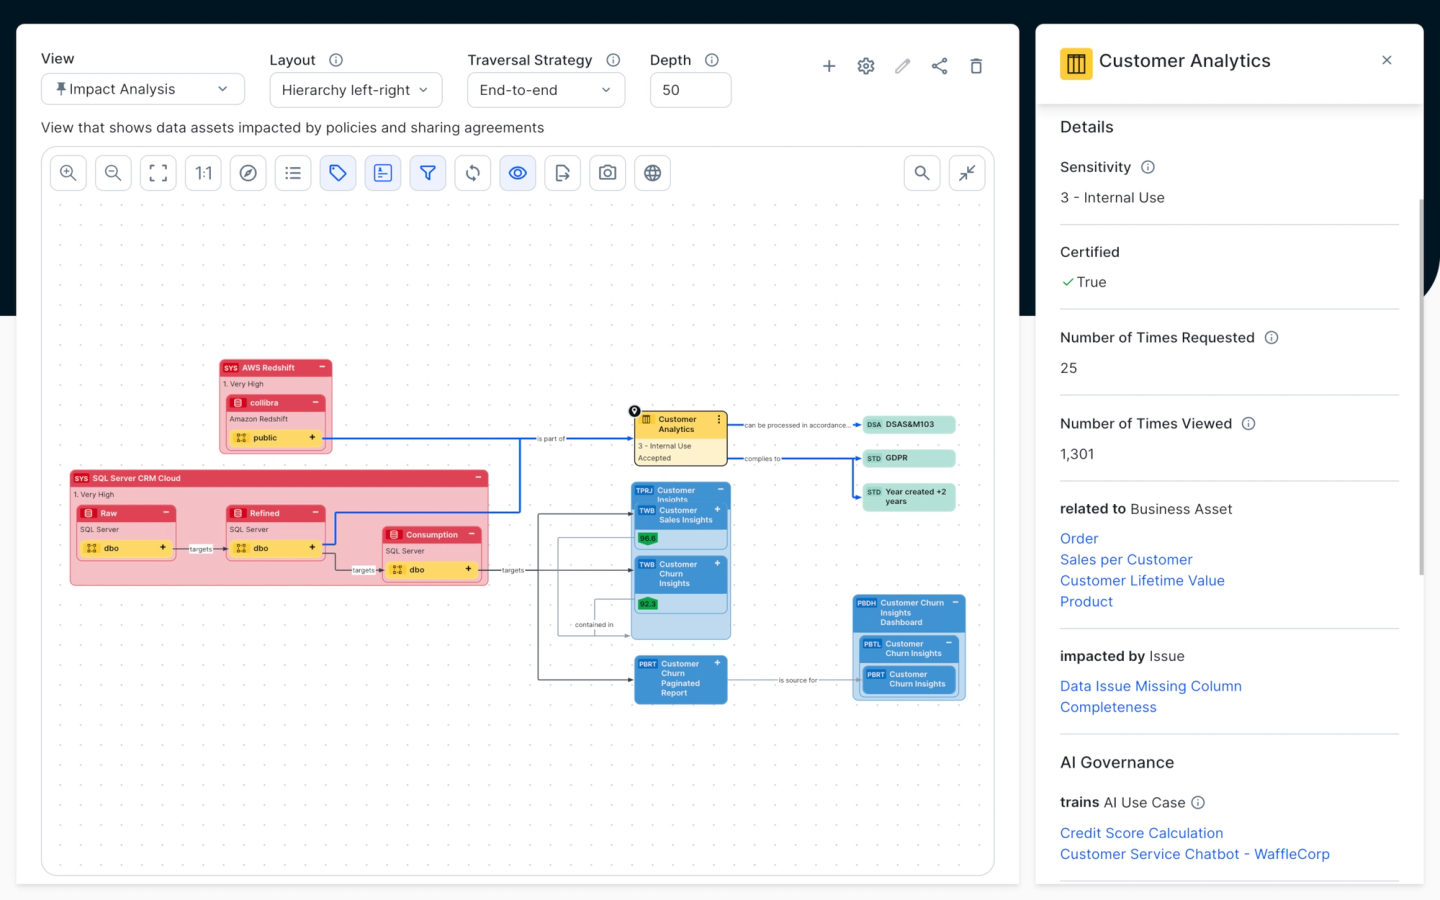Open the Customer Lifetime Value link

click(x=1142, y=581)
